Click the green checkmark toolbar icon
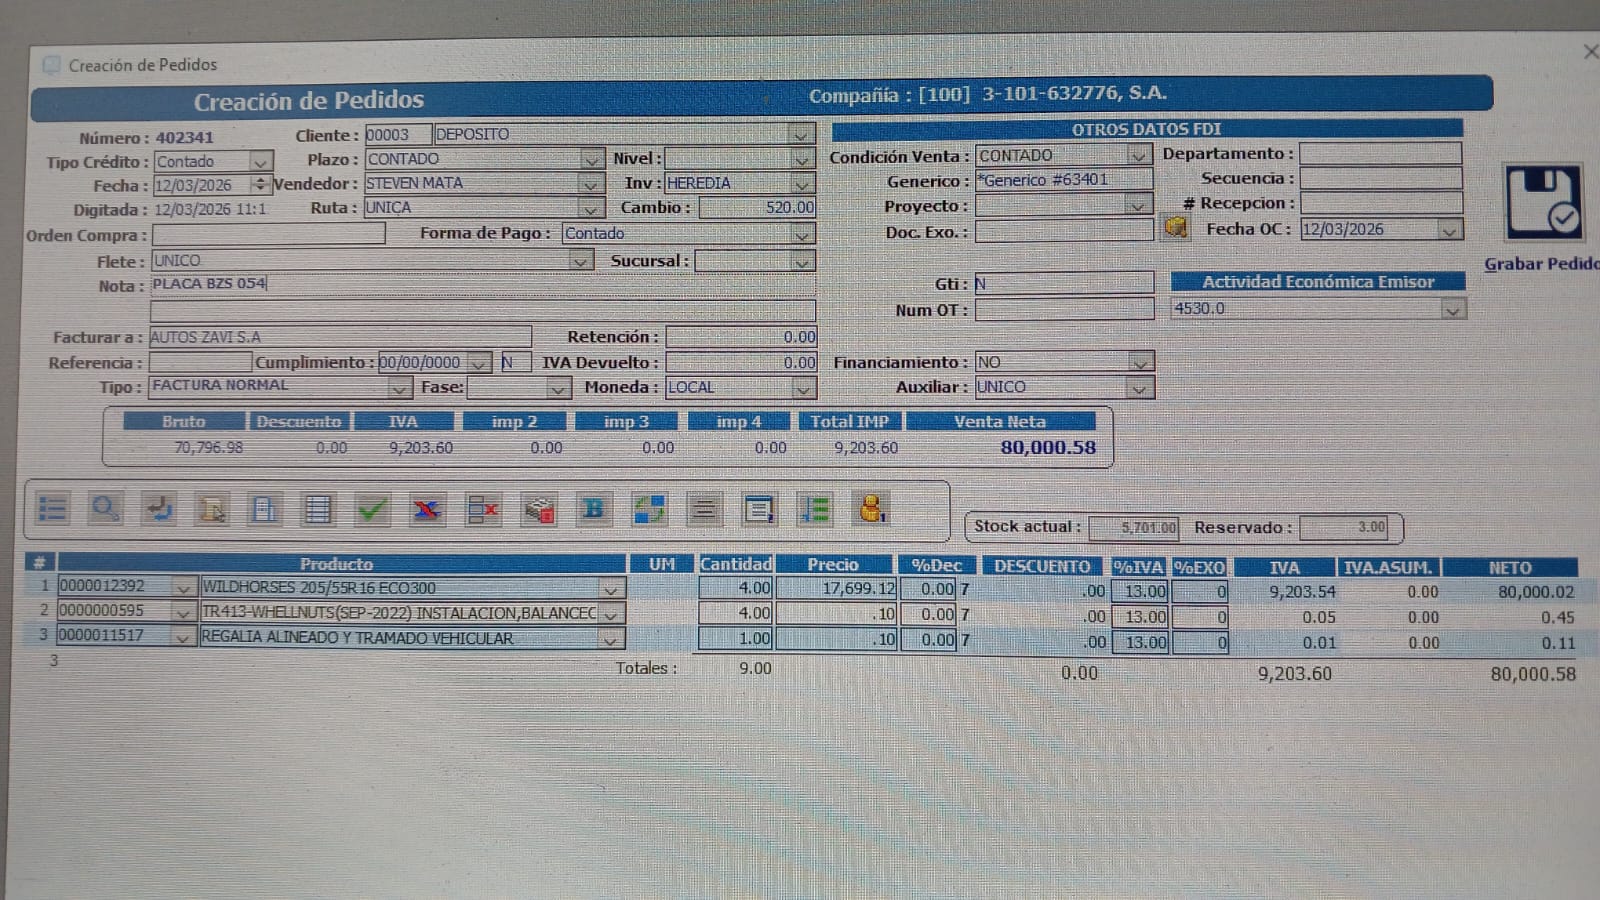1600x900 pixels. click(x=371, y=509)
